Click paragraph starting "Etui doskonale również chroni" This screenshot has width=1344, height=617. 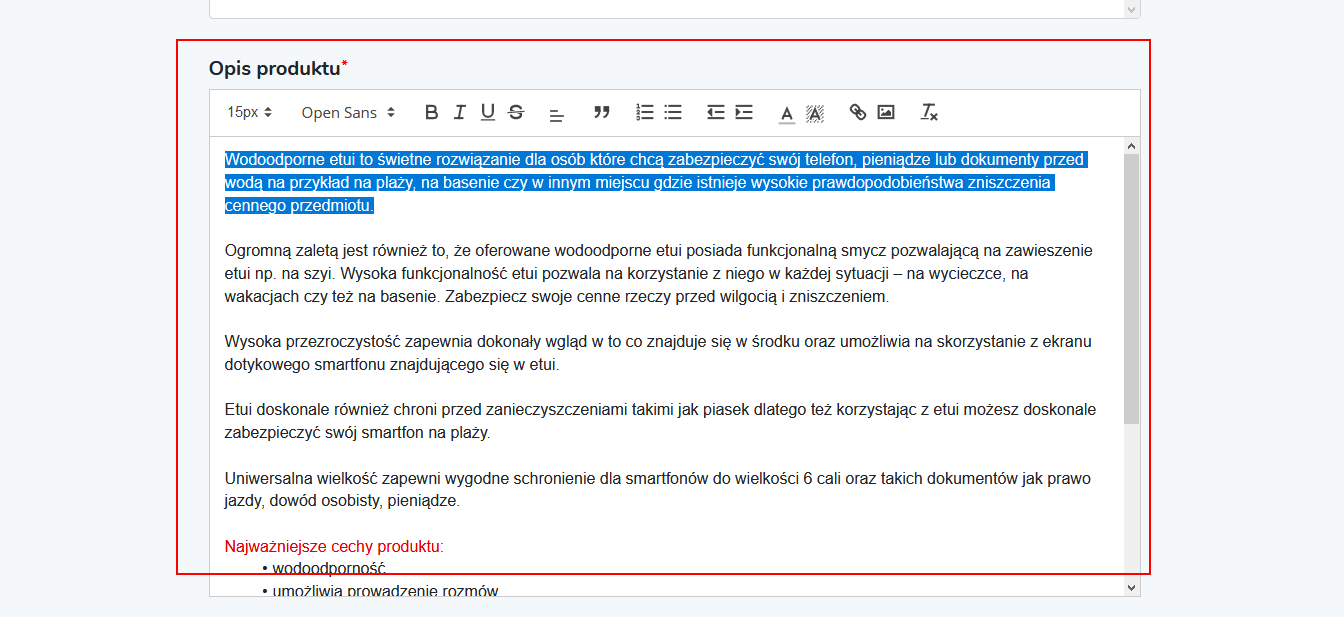coord(660,422)
